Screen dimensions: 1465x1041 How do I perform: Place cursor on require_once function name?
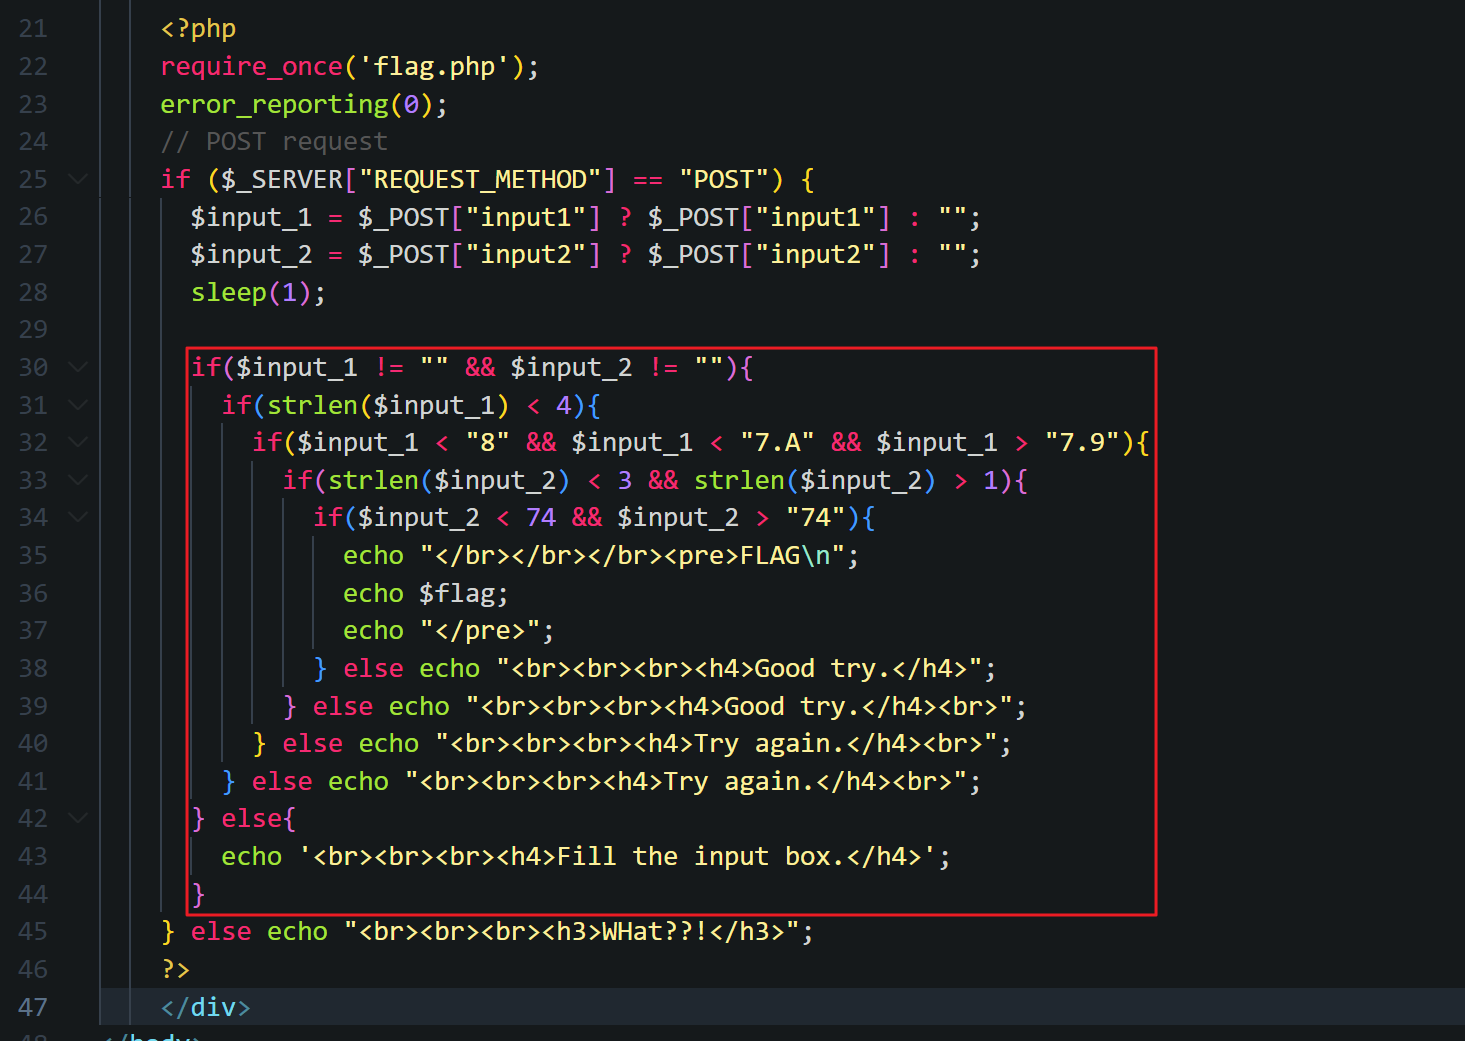(x=251, y=67)
